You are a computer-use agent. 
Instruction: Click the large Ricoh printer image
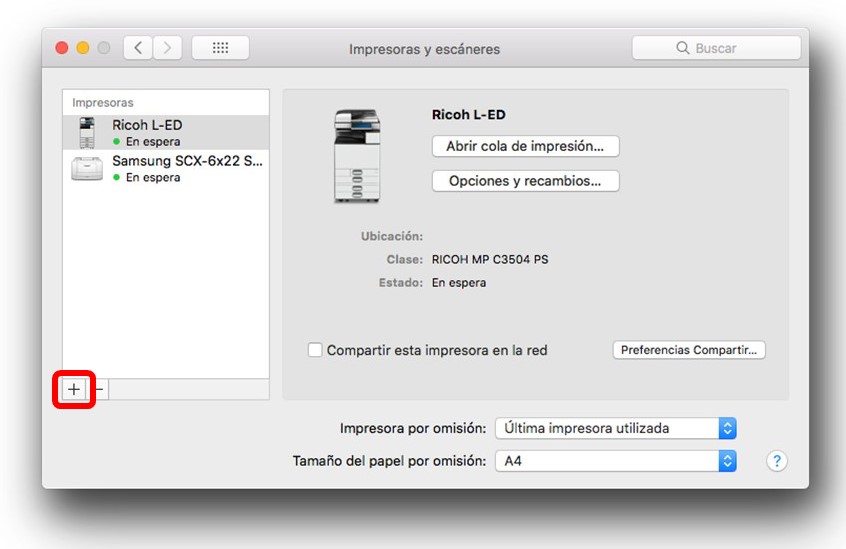pos(357,156)
